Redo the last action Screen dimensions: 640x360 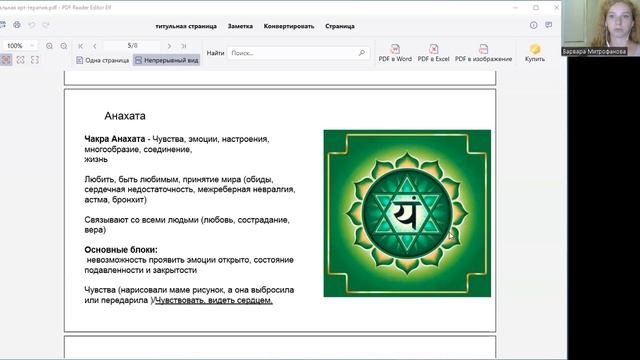46,25
